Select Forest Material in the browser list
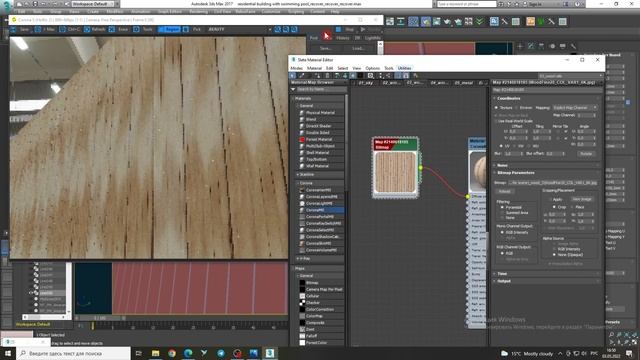This screenshot has width=640, height=360. coord(319,139)
